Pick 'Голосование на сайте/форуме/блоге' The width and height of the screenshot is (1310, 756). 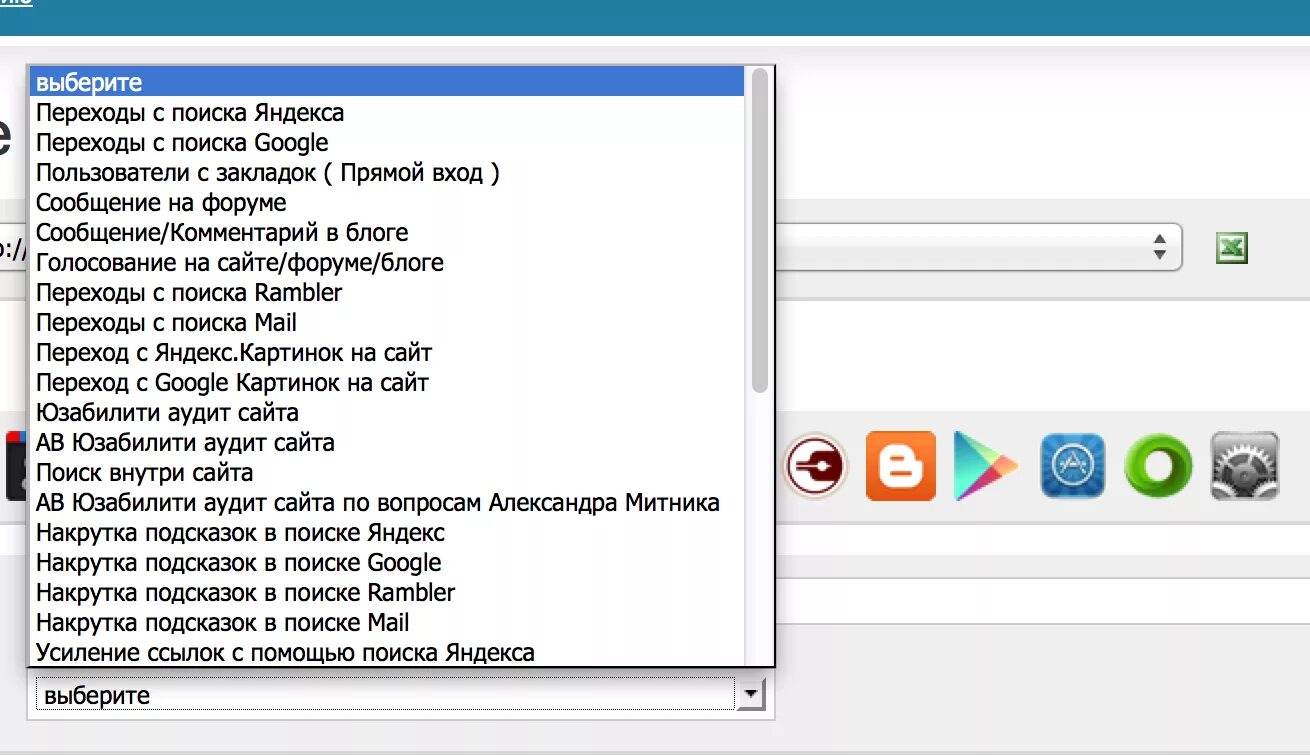(387, 262)
